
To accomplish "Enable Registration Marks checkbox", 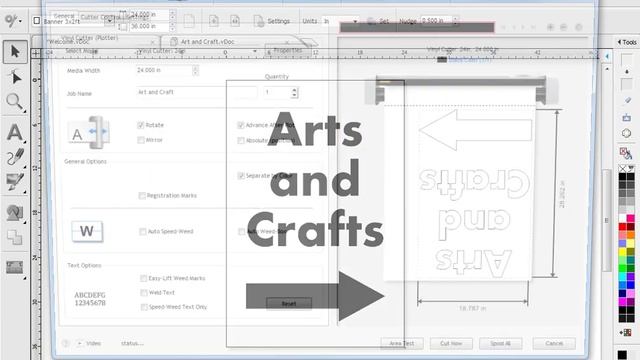I will point(142,196).
